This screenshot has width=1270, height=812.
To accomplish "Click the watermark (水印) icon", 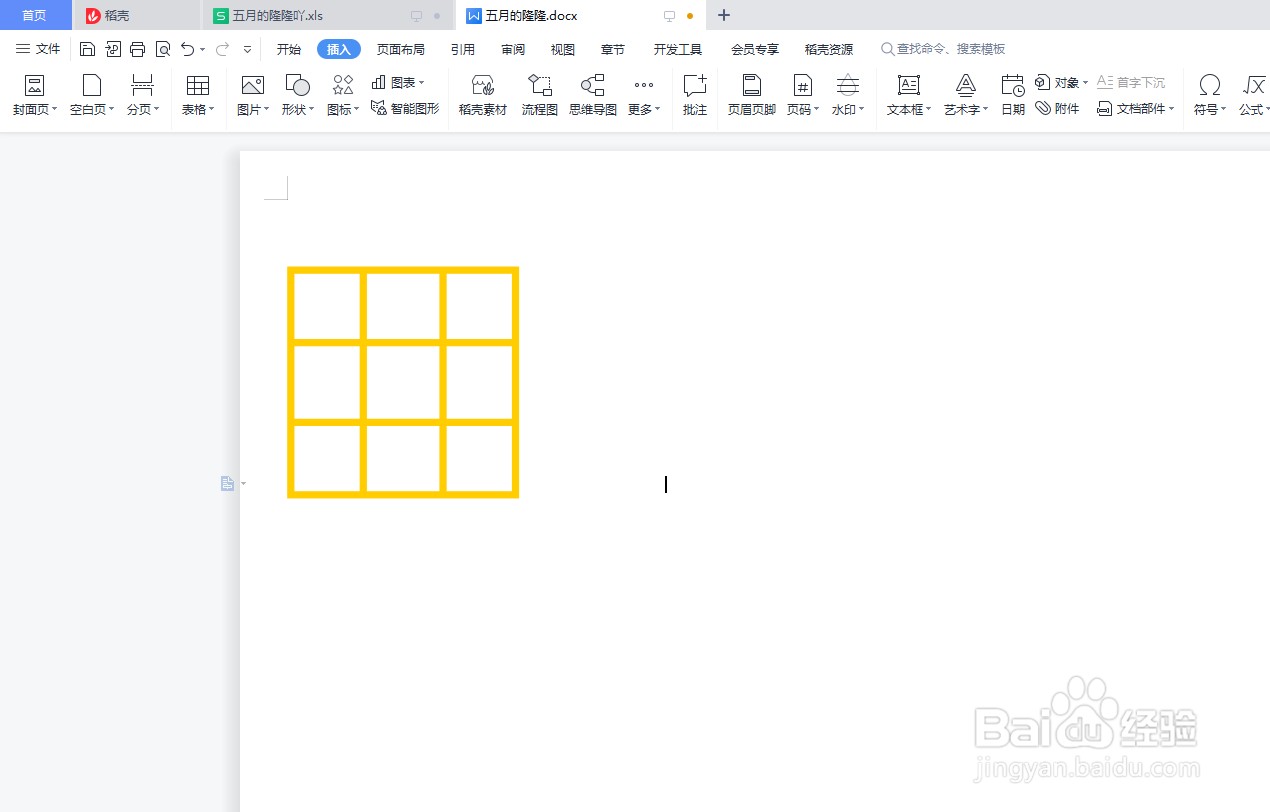I will click(847, 85).
